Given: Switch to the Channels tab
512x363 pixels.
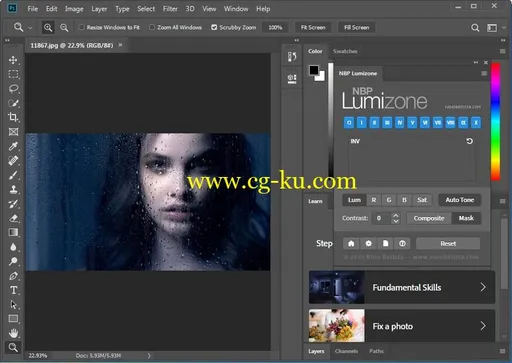Looking at the screenshot, I should [346, 351].
